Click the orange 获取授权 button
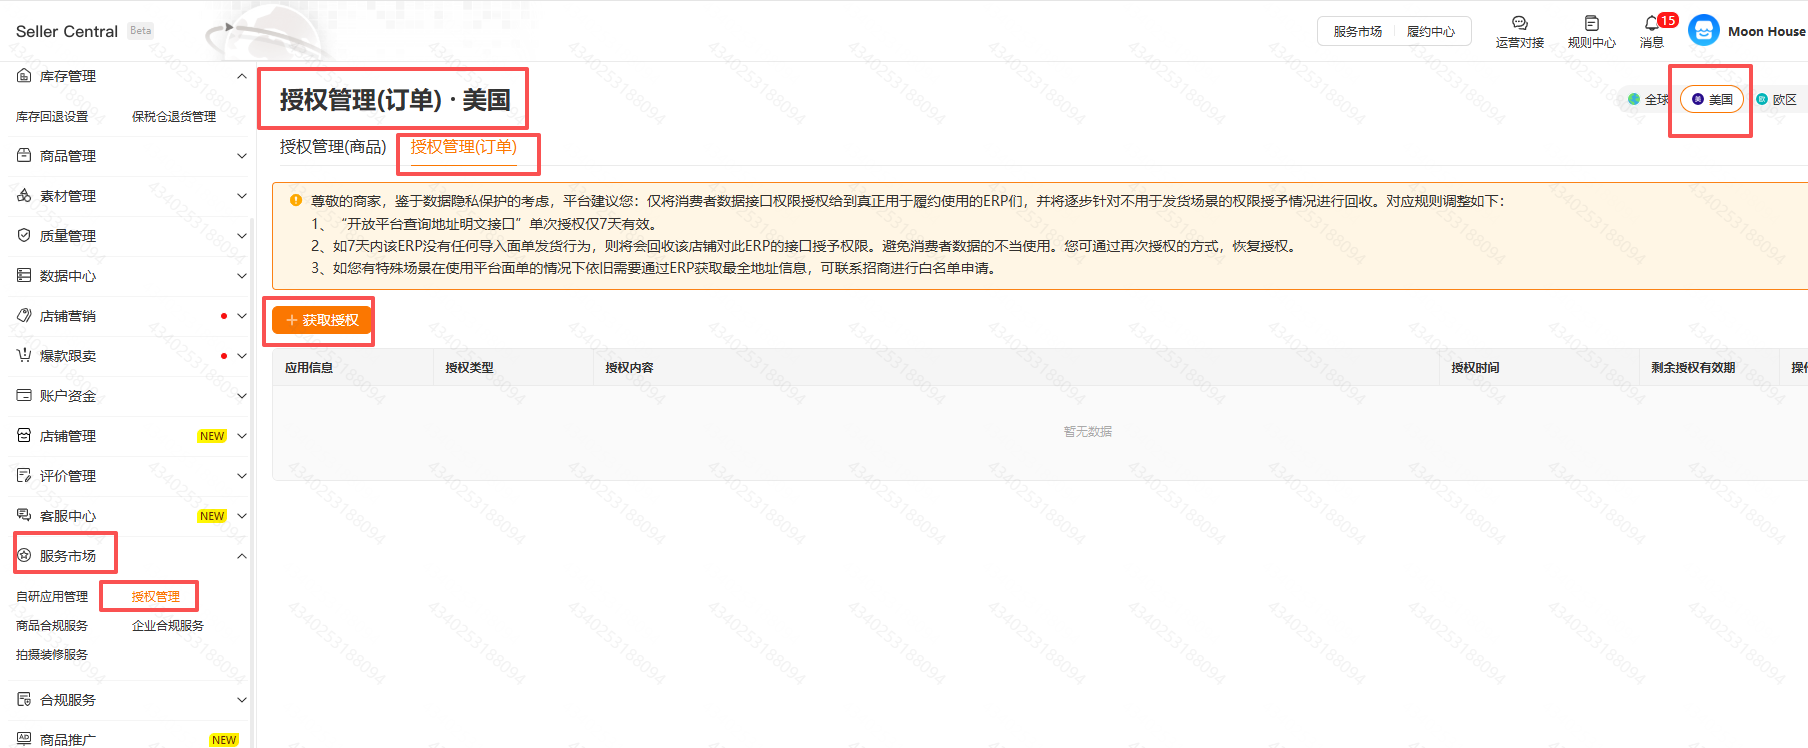The image size is (1808, 748). click(321, 320)
